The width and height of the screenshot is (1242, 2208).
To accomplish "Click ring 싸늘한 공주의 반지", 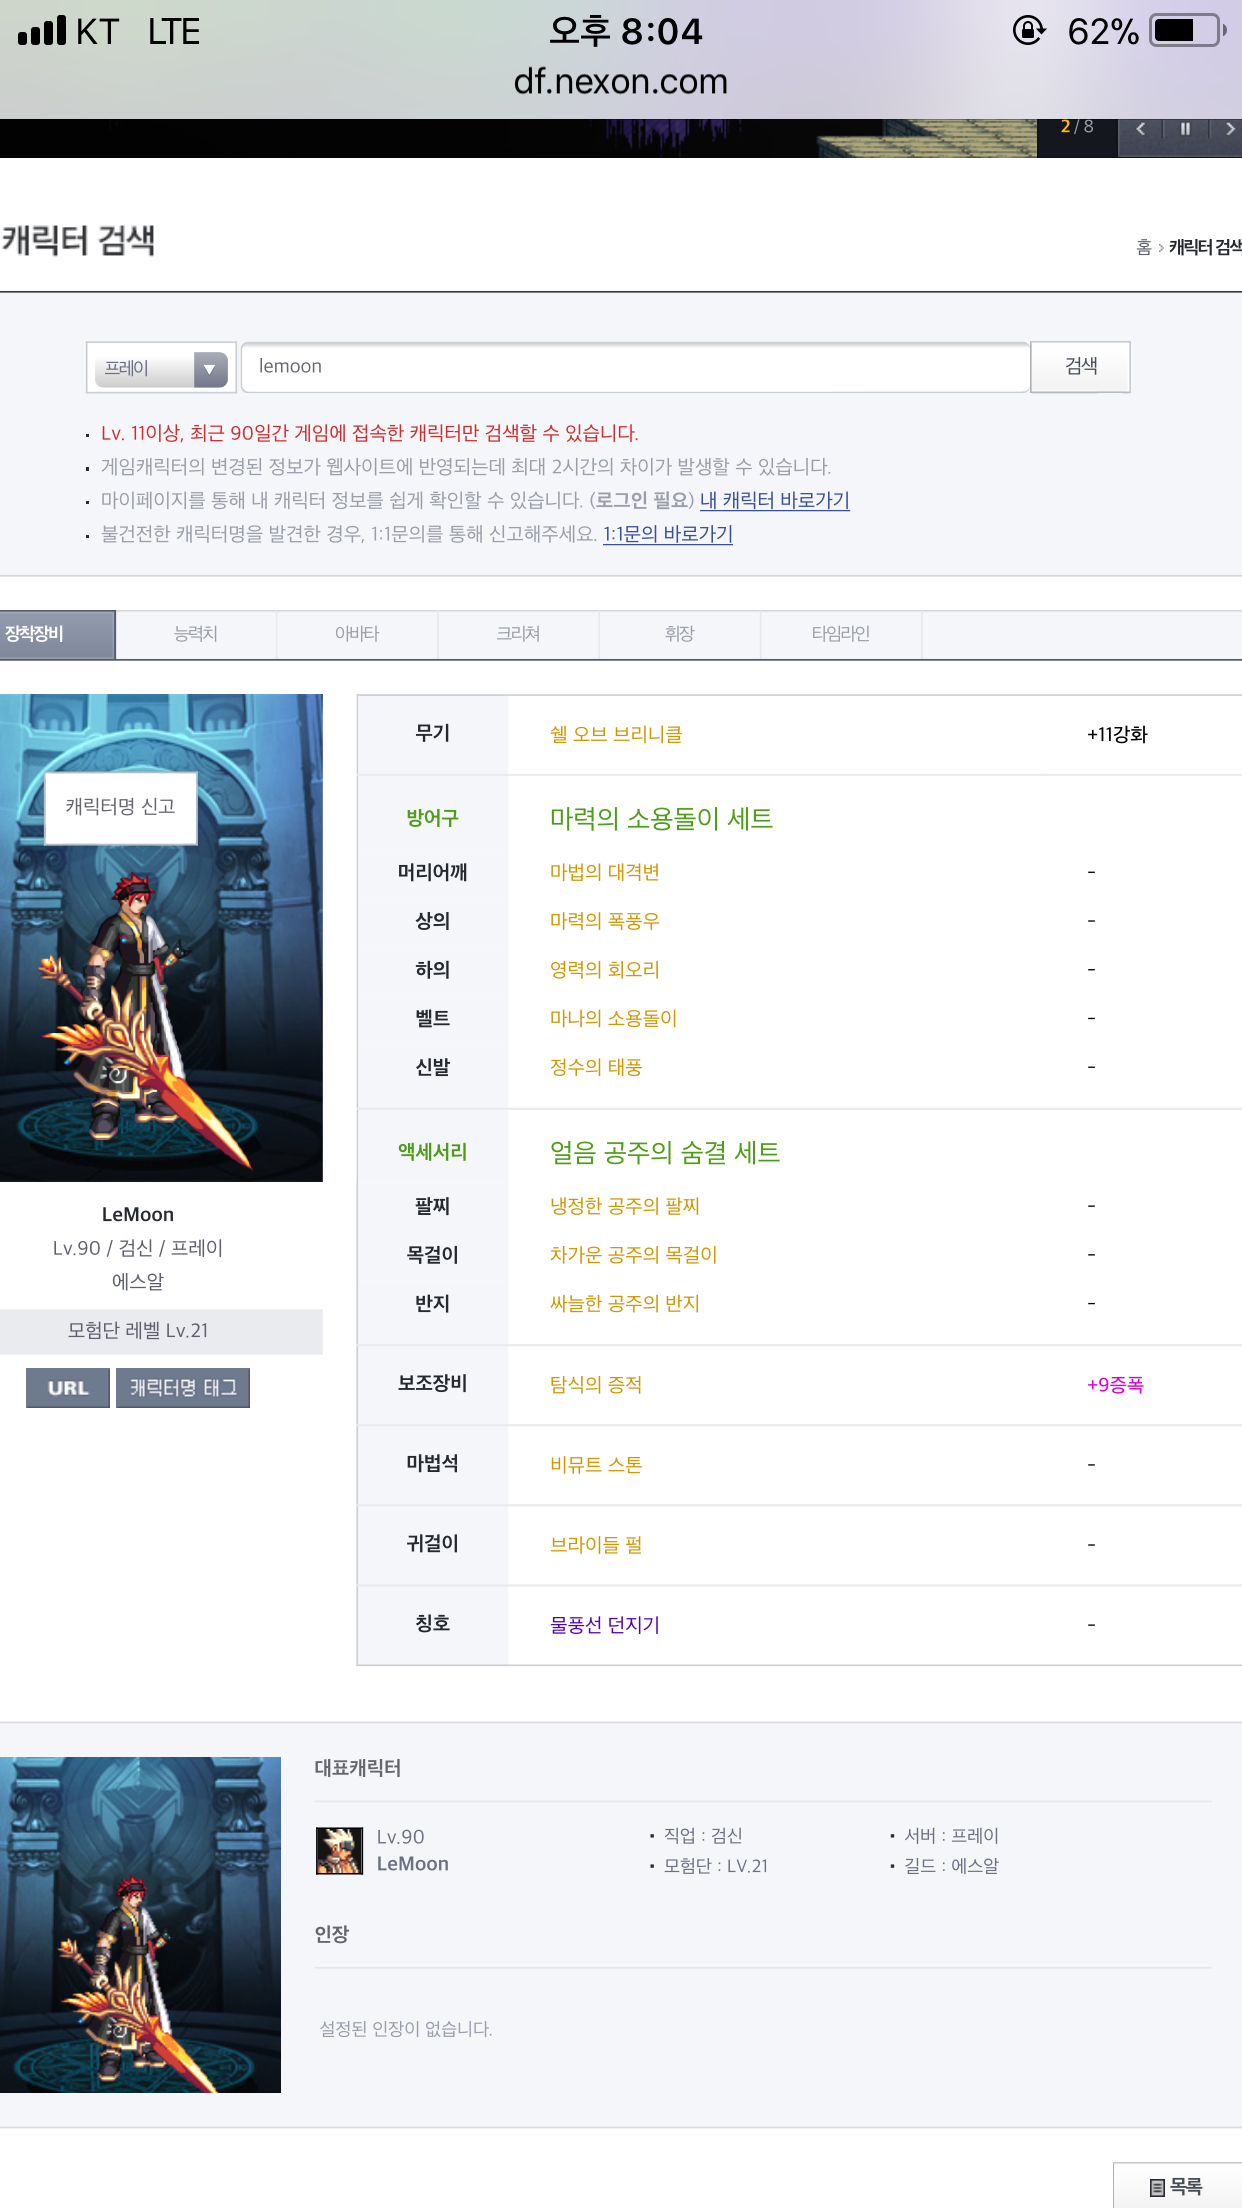I will pos(625,1304).
